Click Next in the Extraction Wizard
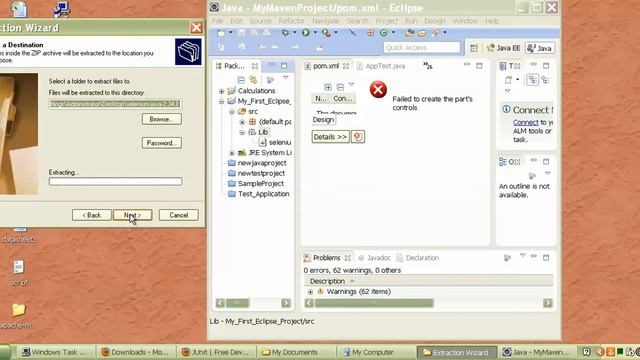 (133, 215)
